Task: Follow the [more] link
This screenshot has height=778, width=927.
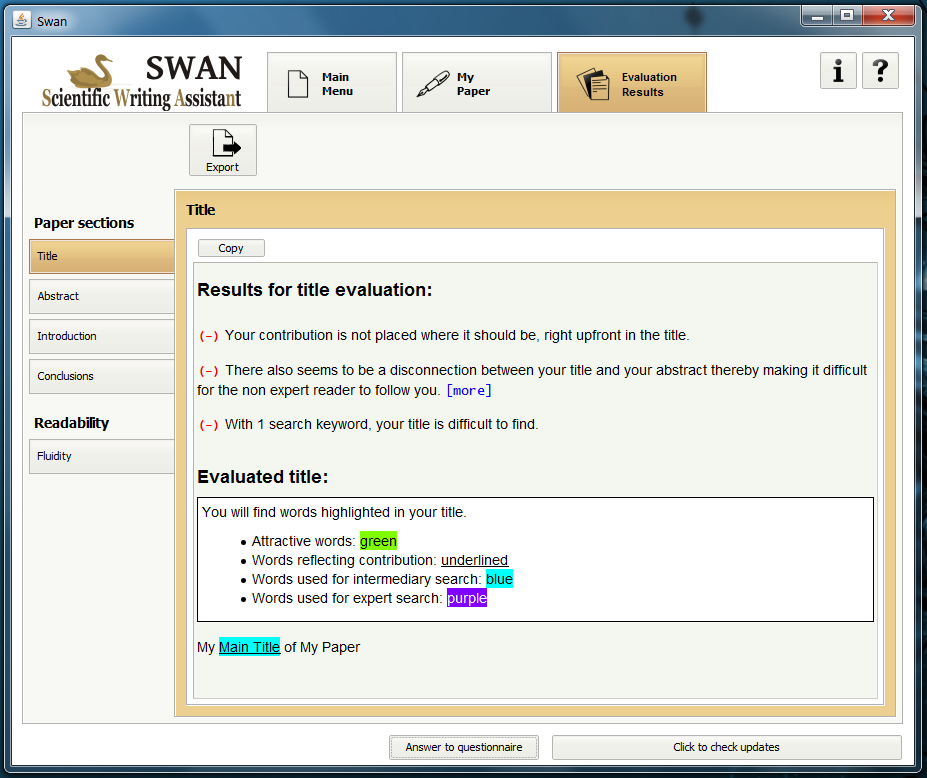Action: (x=469, y=391)
